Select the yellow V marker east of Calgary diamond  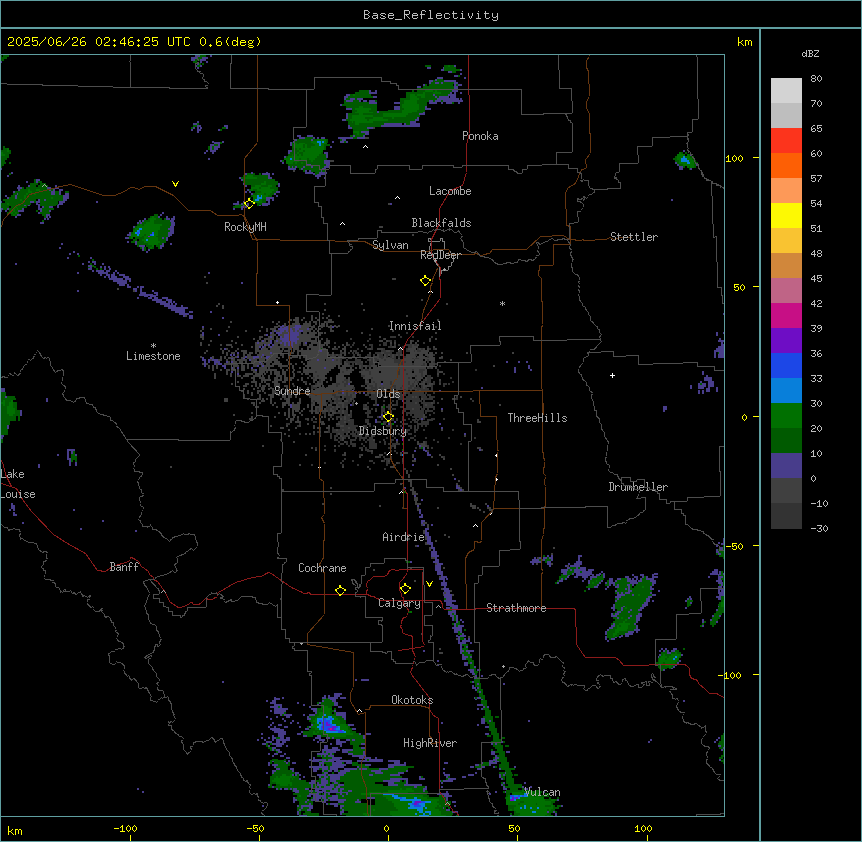429,584
